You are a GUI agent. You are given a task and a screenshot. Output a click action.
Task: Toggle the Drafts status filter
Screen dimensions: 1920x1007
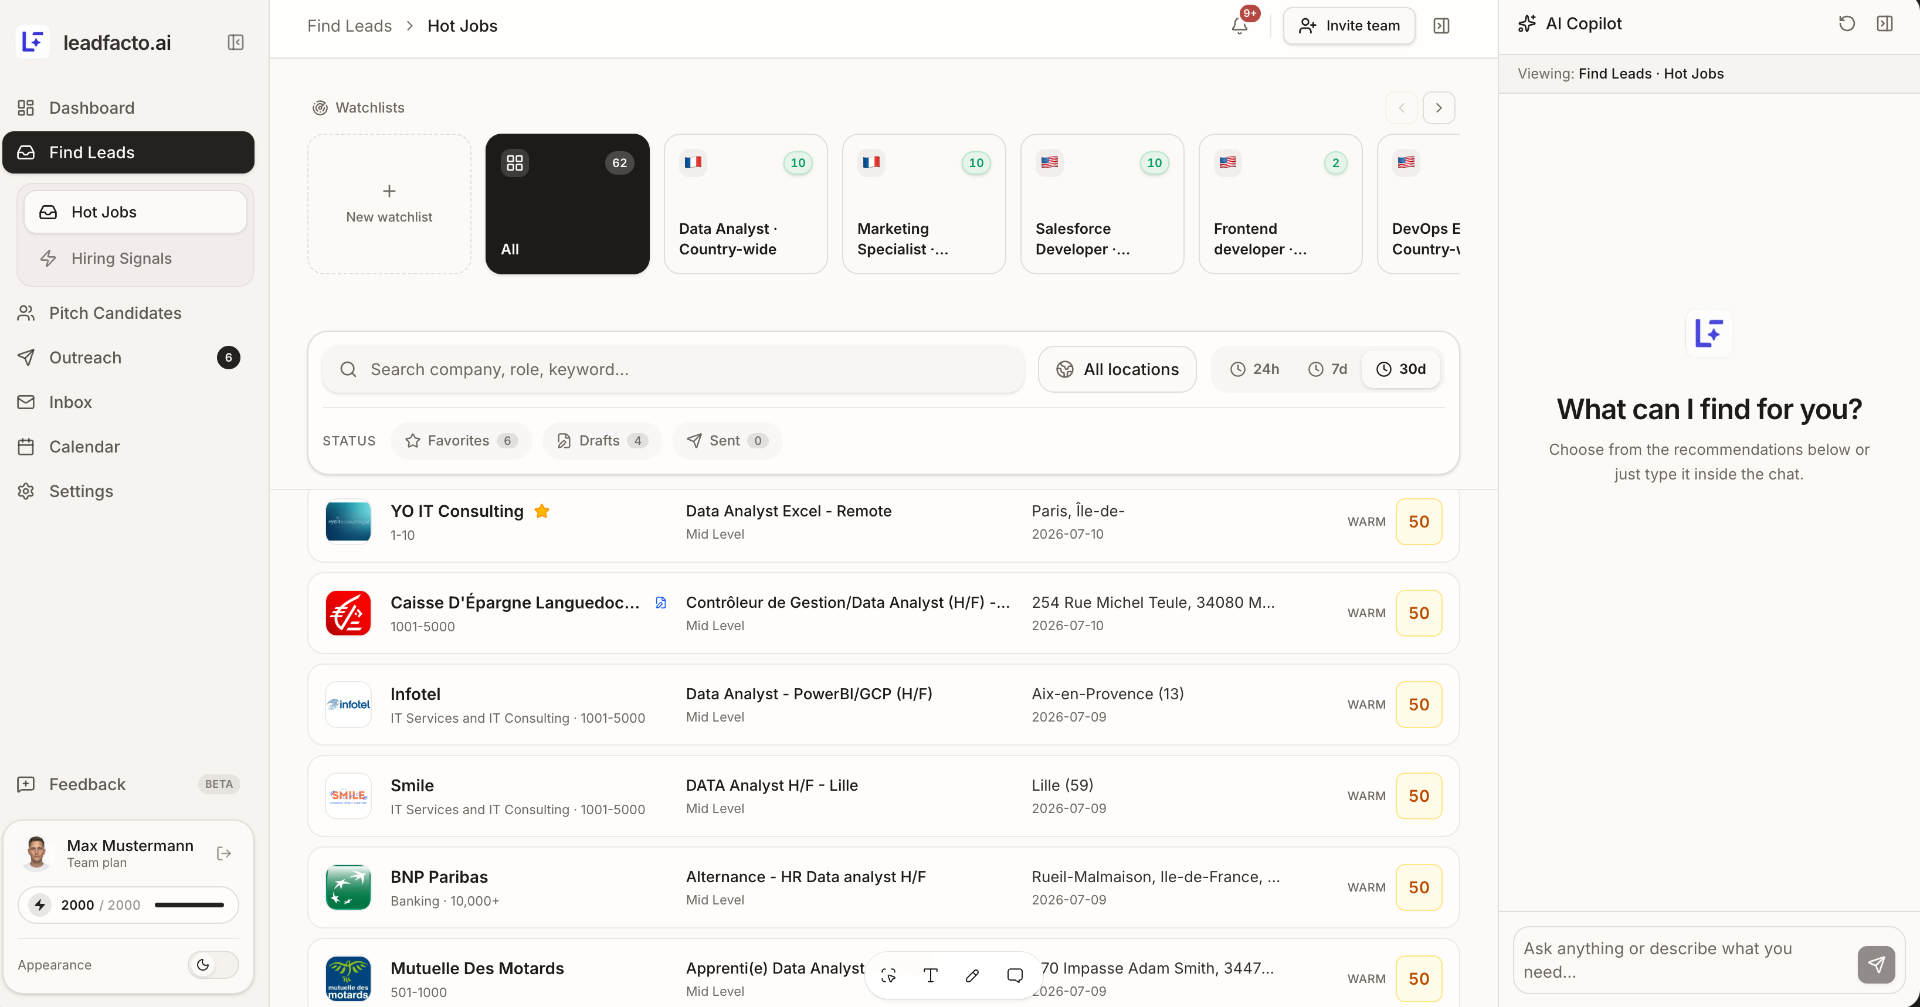click(602, 441)
